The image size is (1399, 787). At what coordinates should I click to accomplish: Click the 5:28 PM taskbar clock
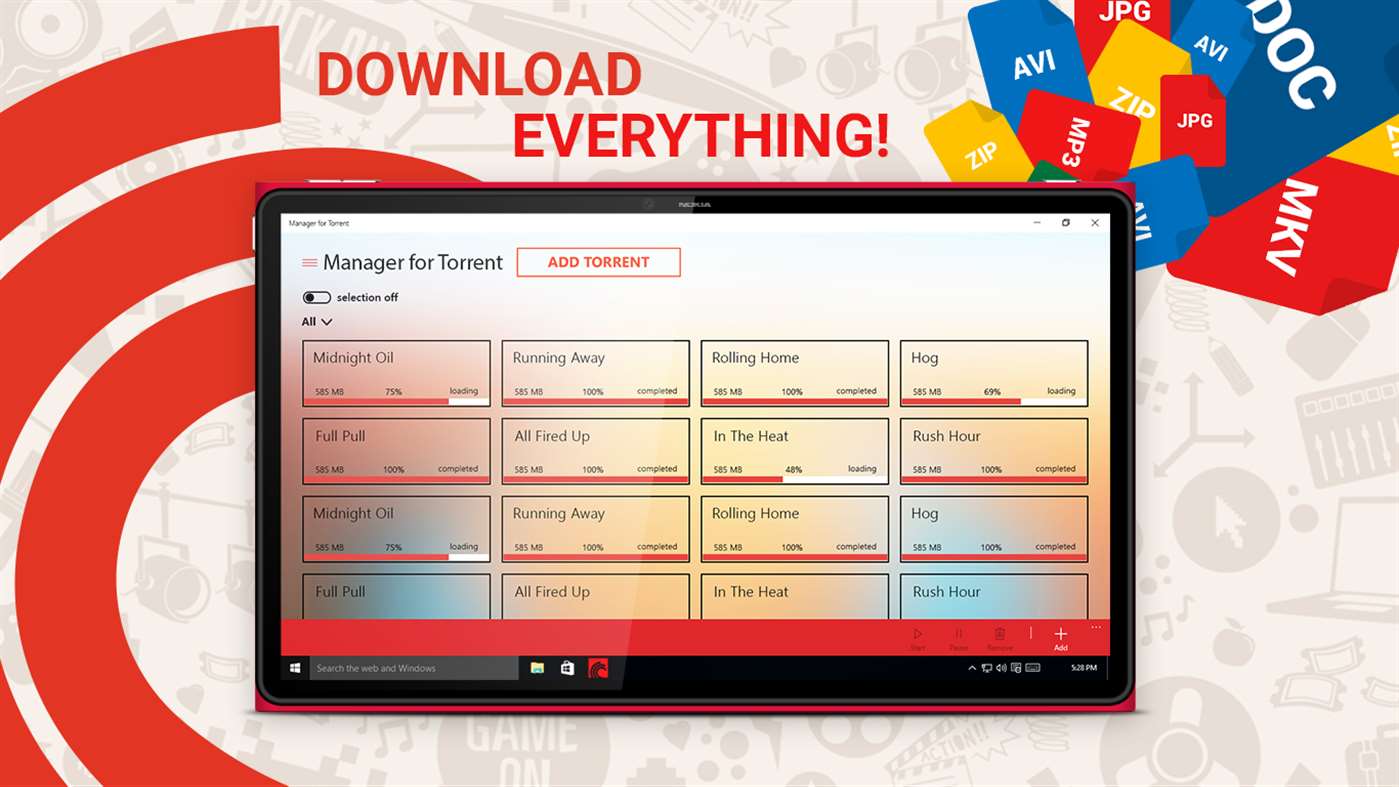[1083, 668]
